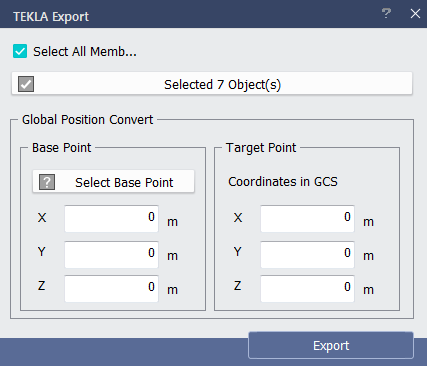Choose Select Base Point button text
This screenshot has width=427, height=366.
click(124, 183)
